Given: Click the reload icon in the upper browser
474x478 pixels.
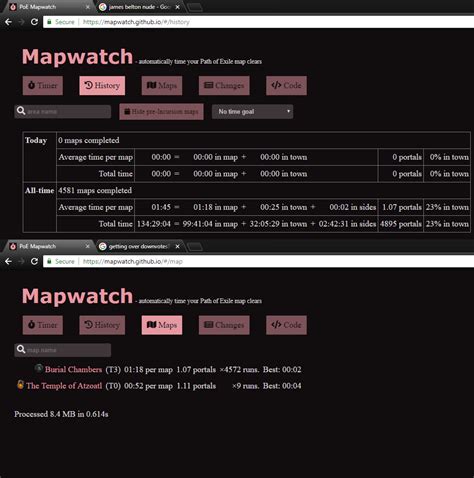Looking at the screenshot, I should point(34,22).
